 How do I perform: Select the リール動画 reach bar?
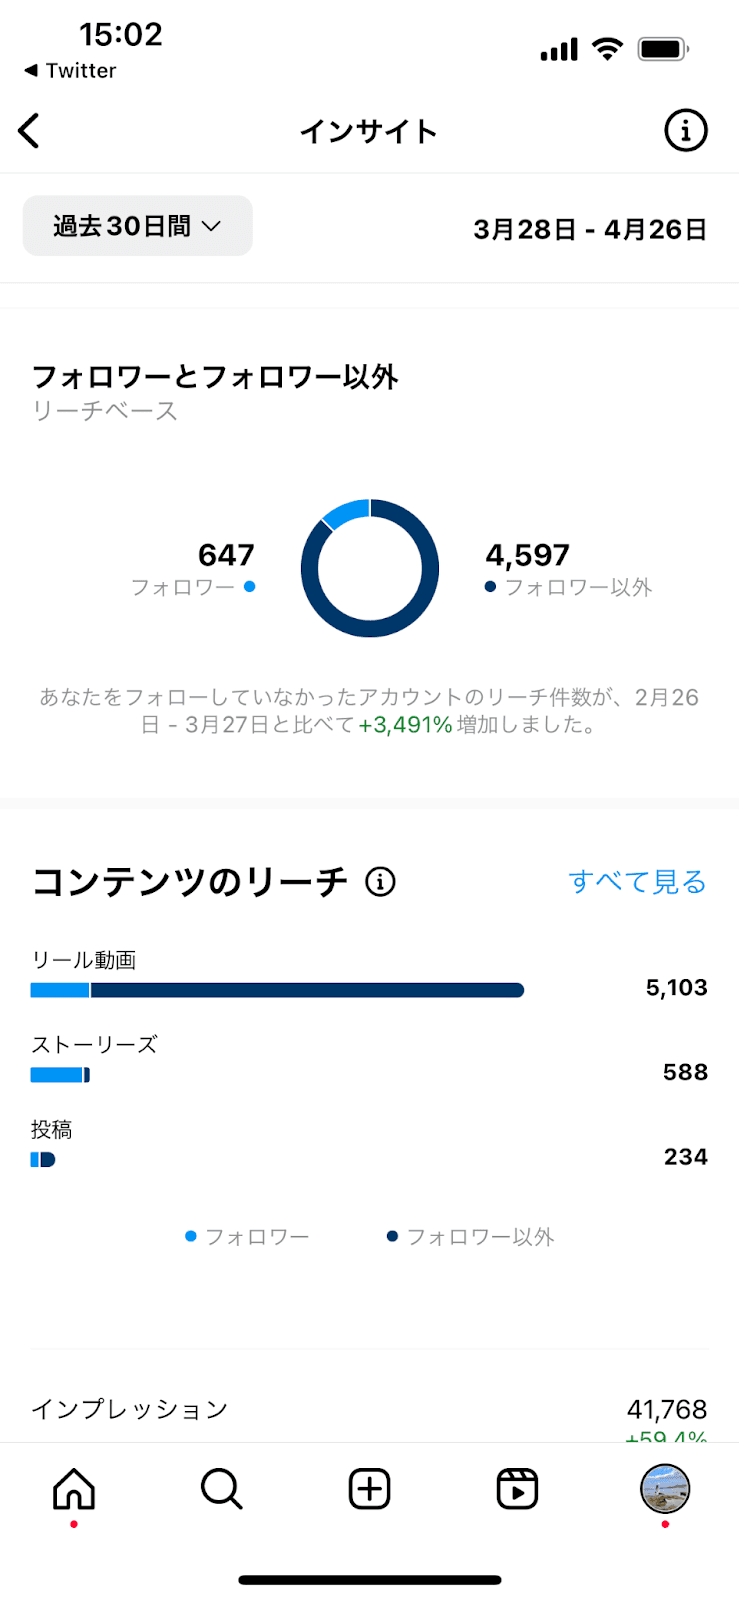pos(277,990)
